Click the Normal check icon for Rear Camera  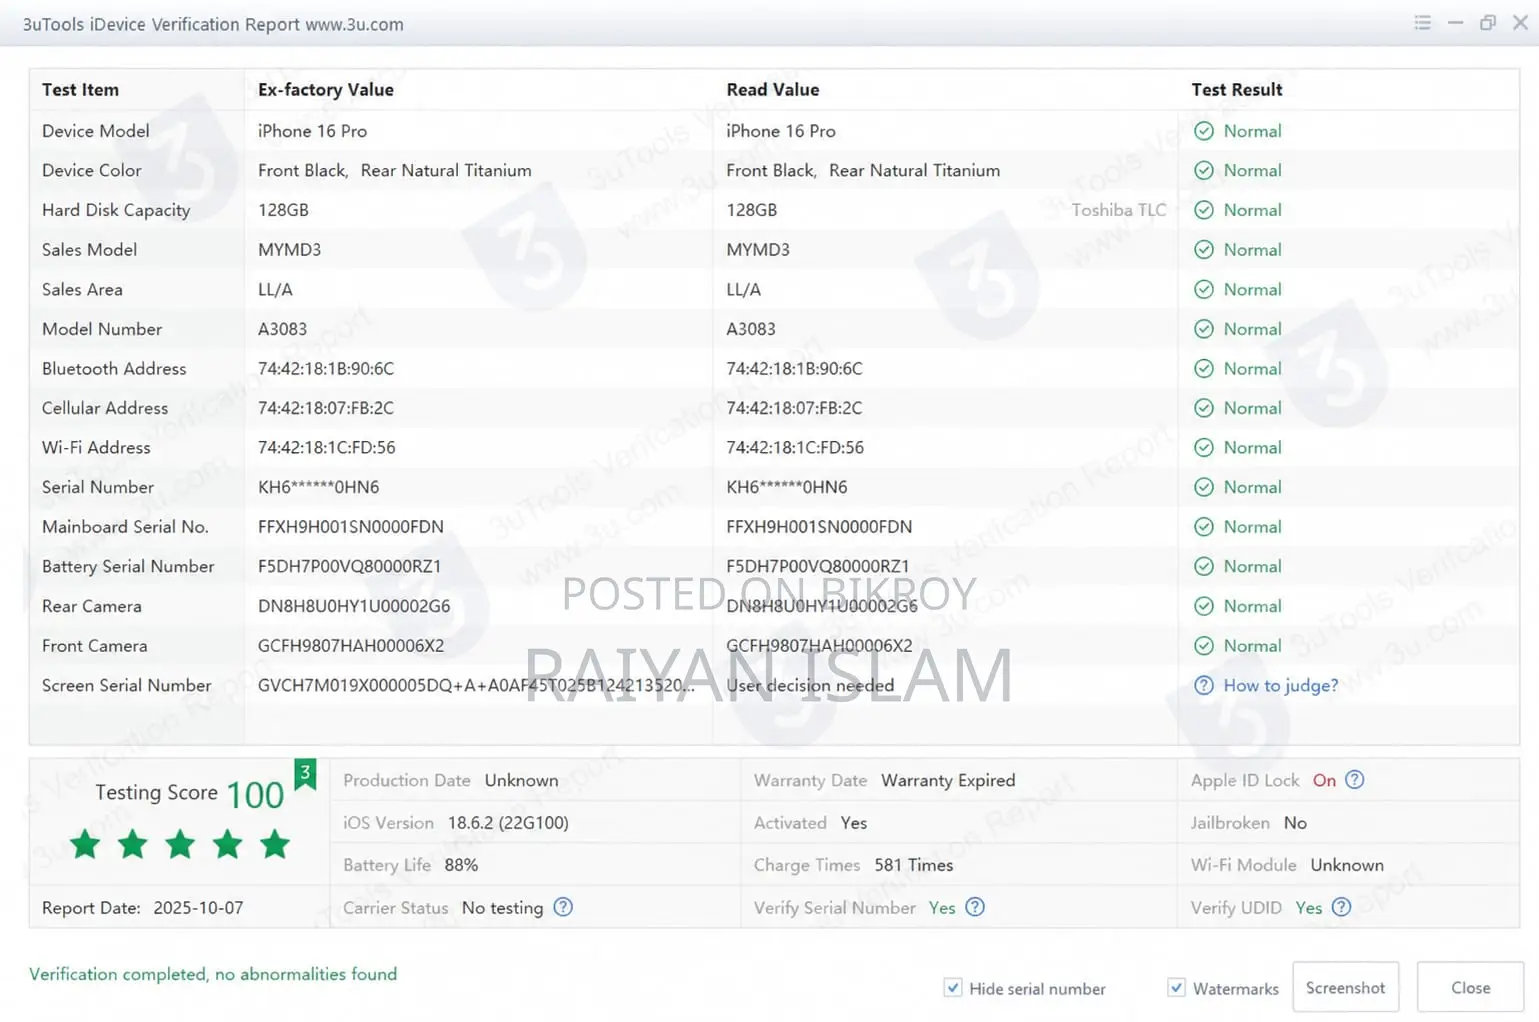pos(1204,606)
